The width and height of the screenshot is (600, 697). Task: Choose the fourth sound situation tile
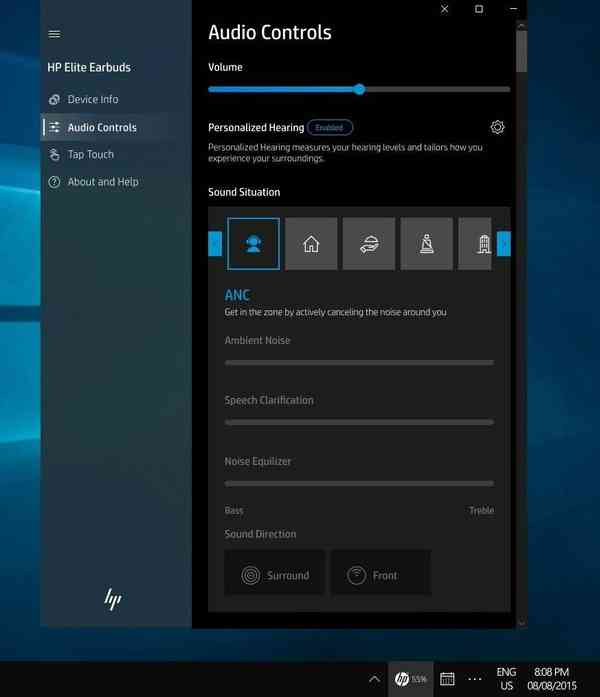tap(427, 244)
